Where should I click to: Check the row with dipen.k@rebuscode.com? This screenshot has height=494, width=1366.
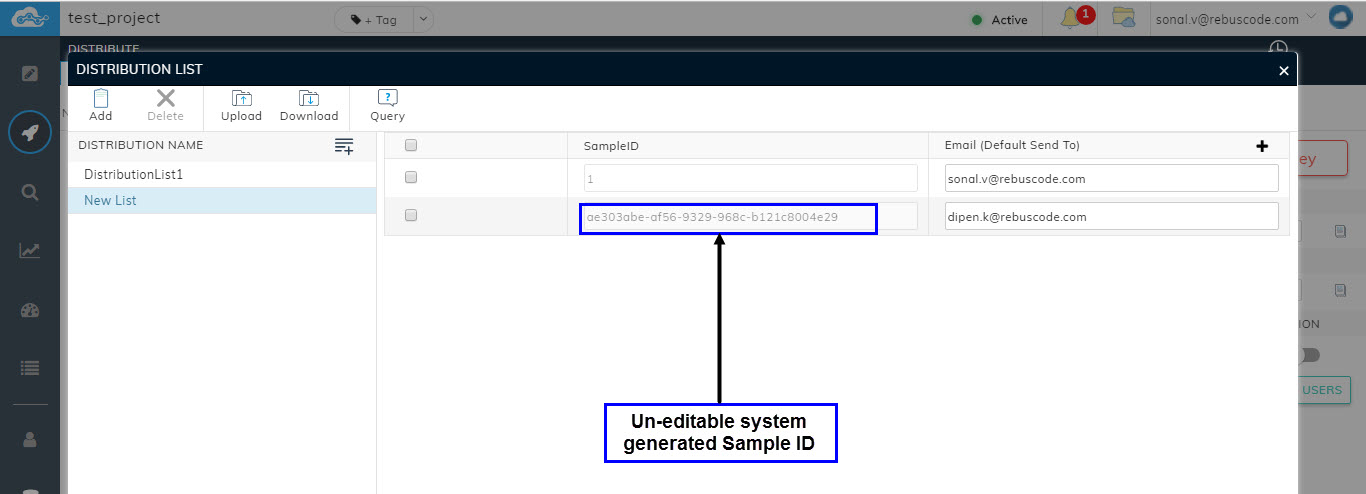[411, 215]
